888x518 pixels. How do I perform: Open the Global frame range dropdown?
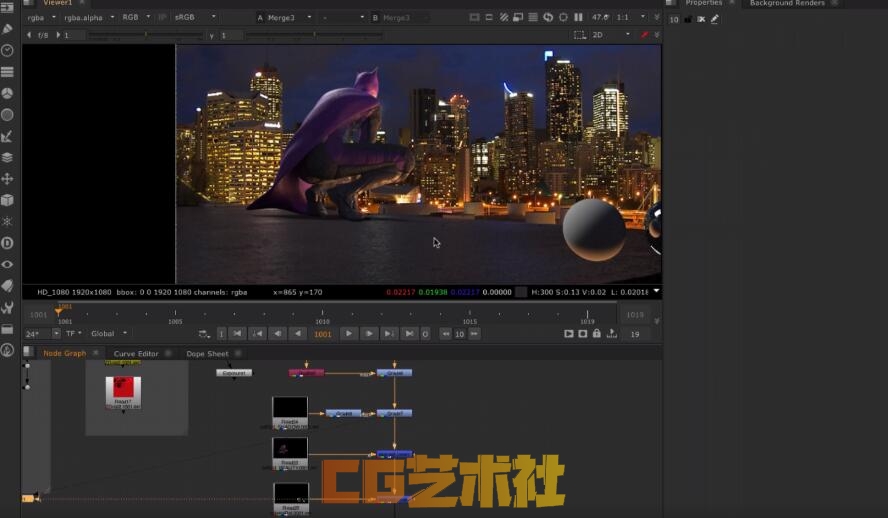(x=109, y=334)
